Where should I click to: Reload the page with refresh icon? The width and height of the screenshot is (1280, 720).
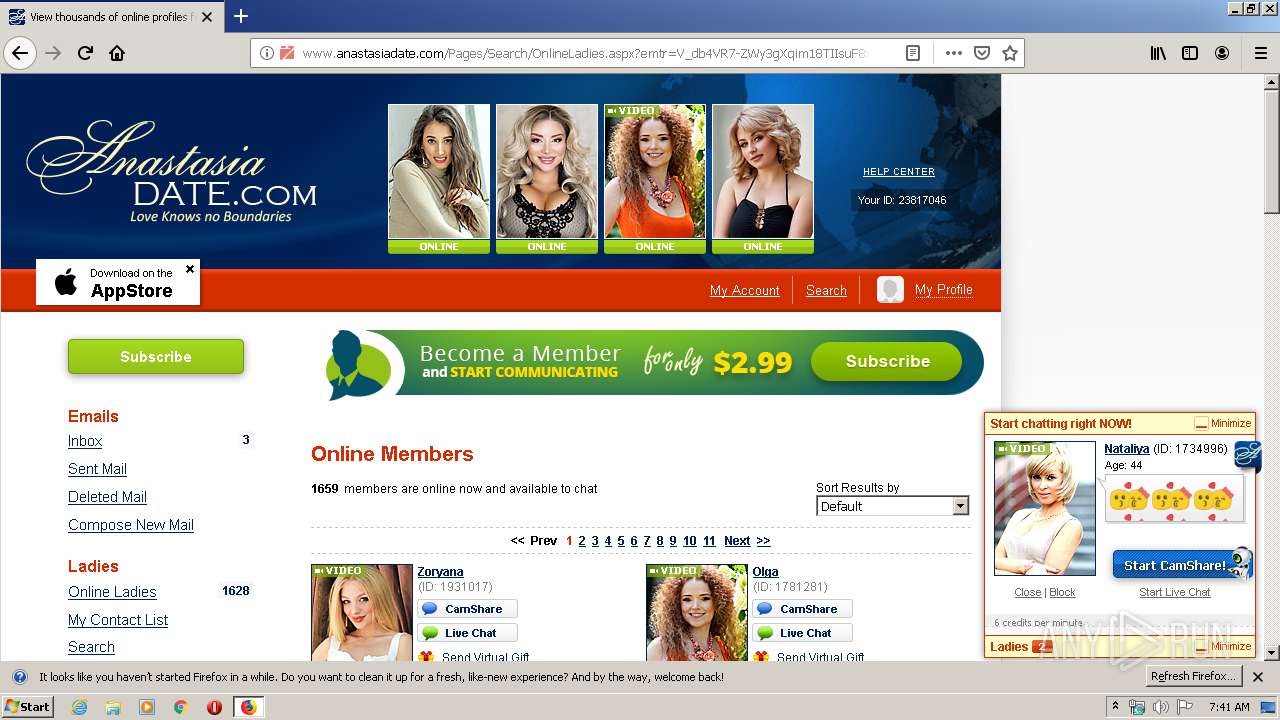(85, 53)
